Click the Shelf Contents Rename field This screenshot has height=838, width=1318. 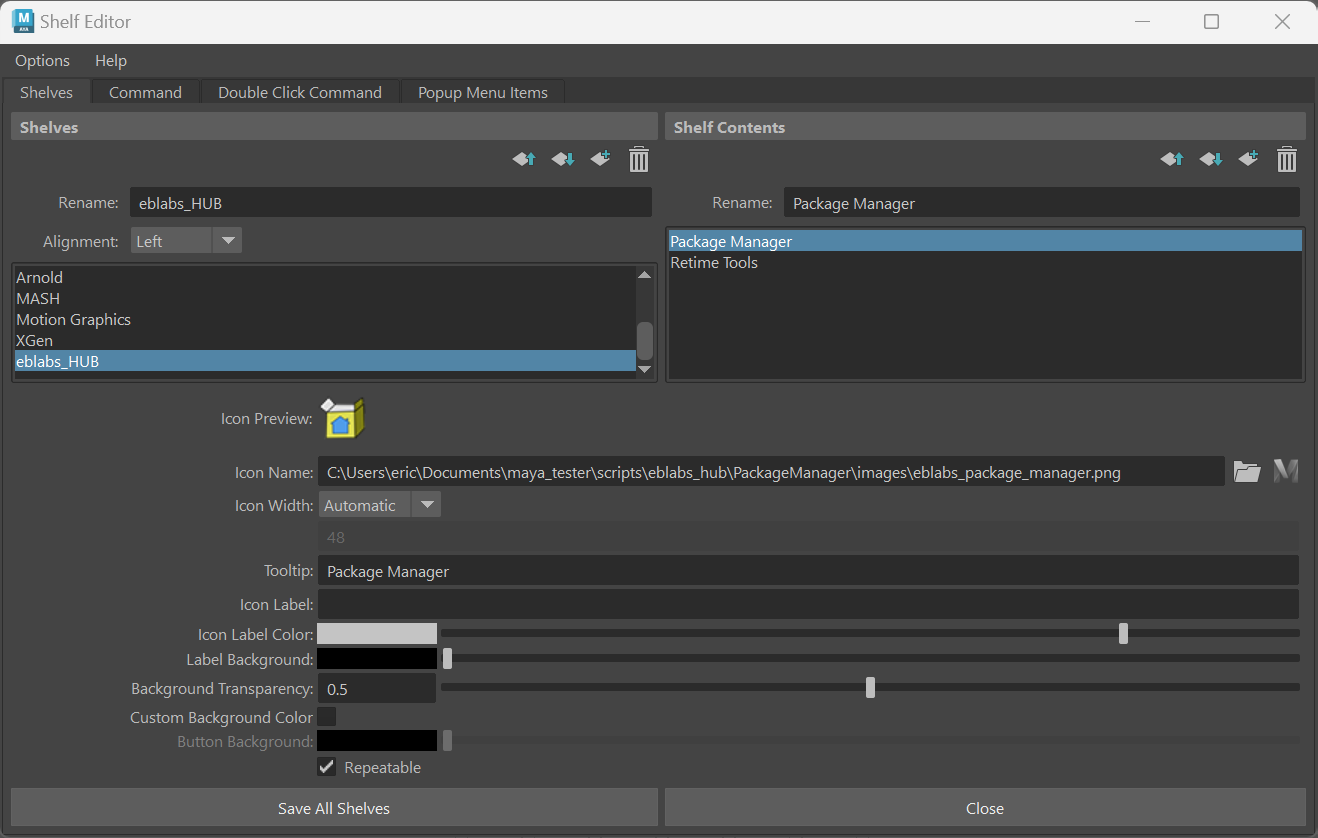[1042, 203]
